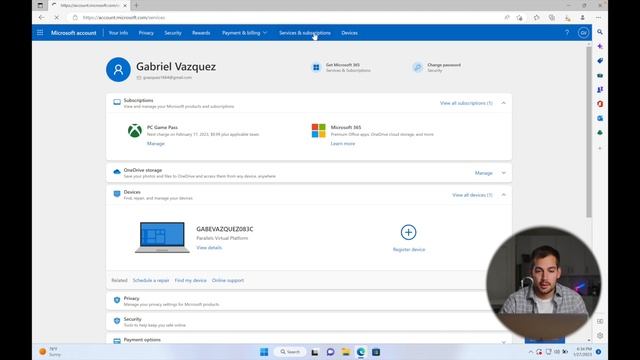Open the Discover sparkle icon in Edge sidebar
Image resolution: width=640 pixels, height=360 pixels.
pyautogui.click(x=600, y=47)
